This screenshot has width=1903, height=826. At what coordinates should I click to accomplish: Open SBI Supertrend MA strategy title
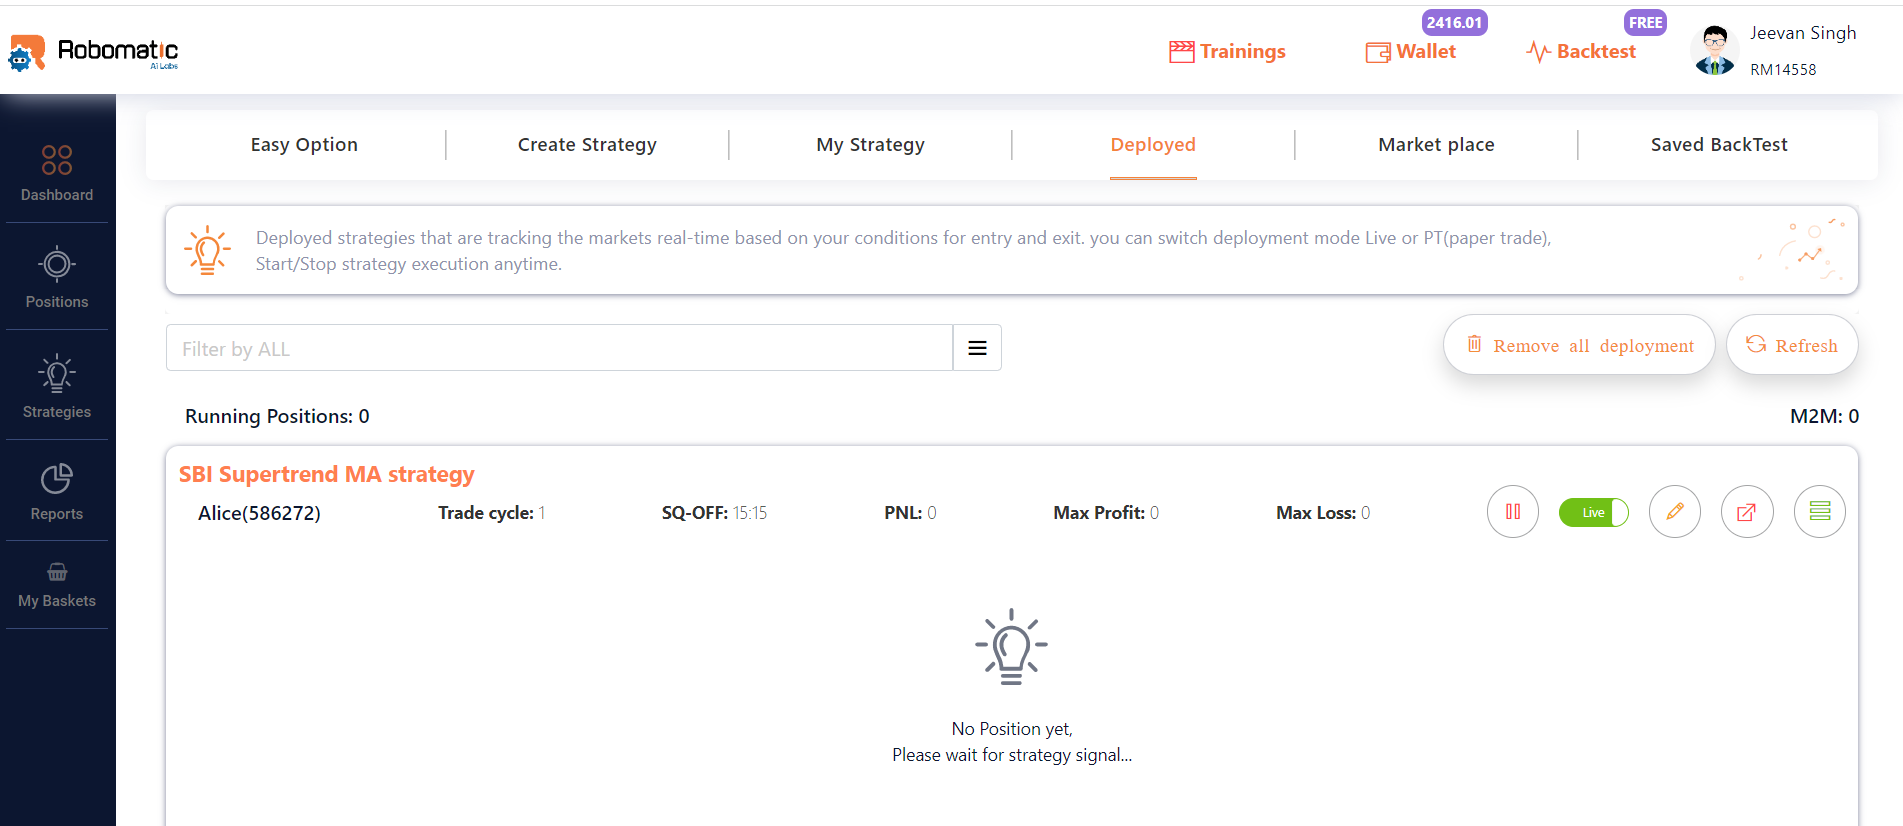327,474
